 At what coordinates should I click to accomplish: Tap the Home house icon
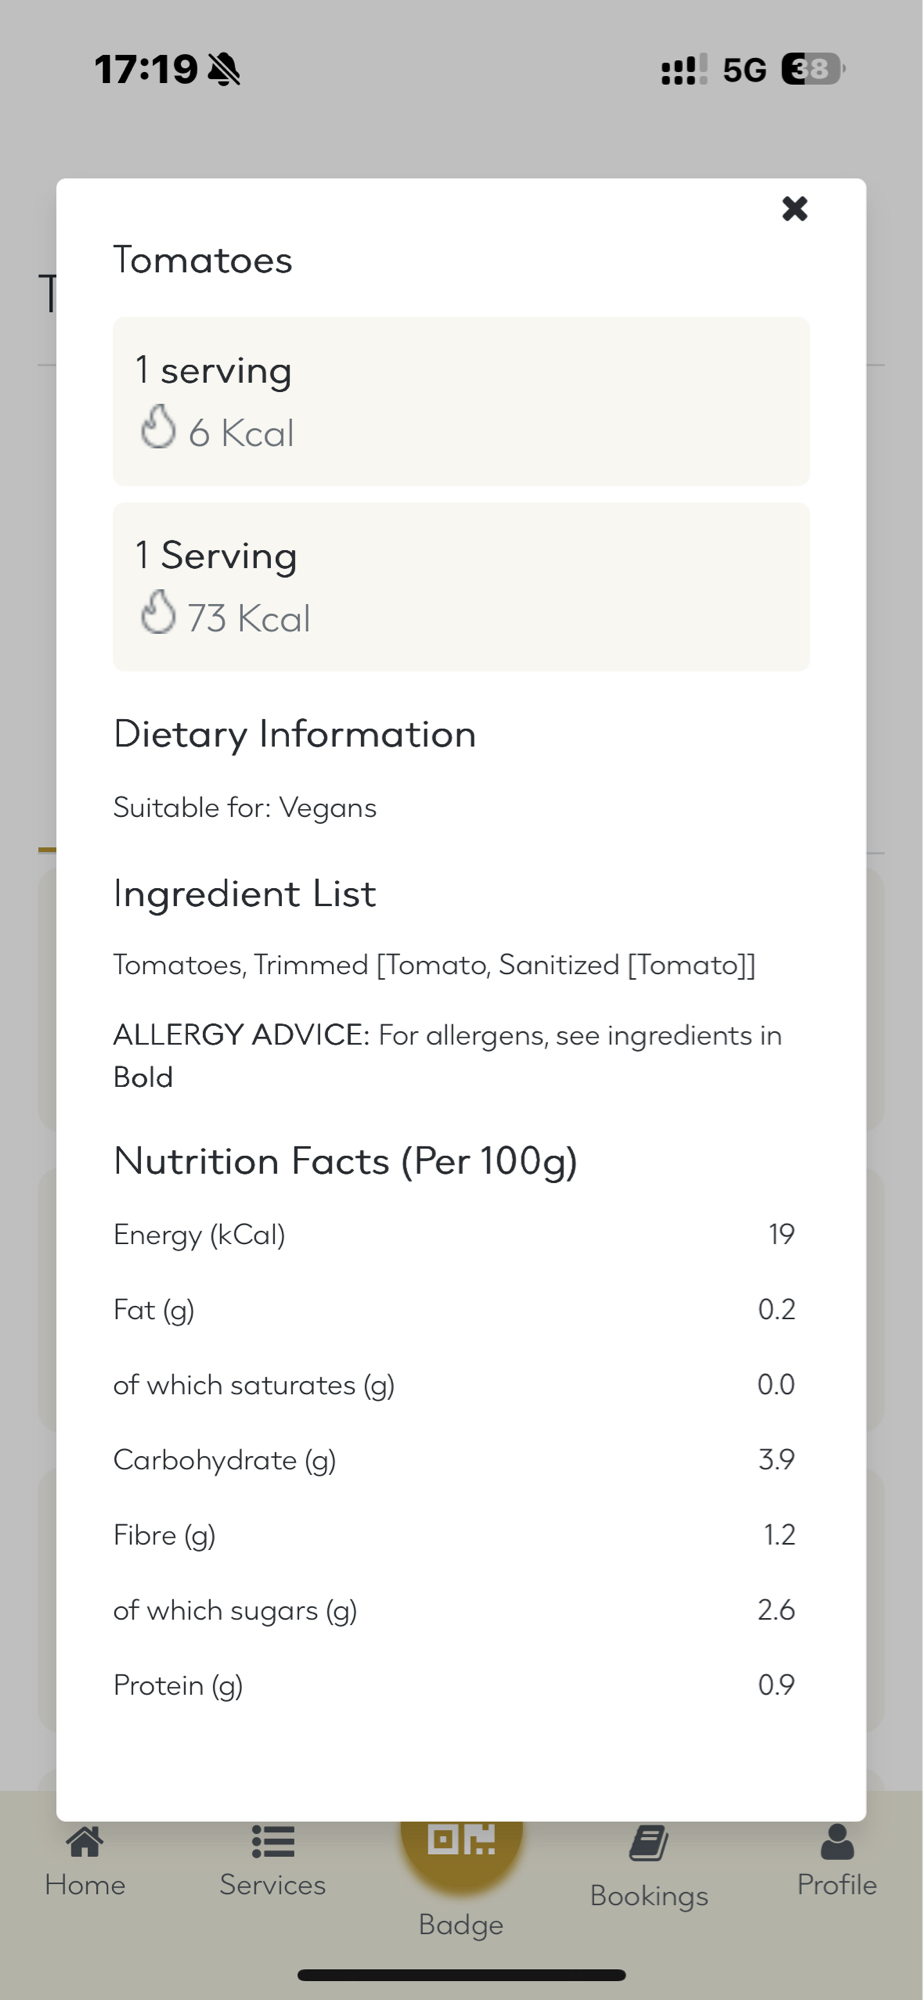pyautogui.click(x=85, y=1842)
